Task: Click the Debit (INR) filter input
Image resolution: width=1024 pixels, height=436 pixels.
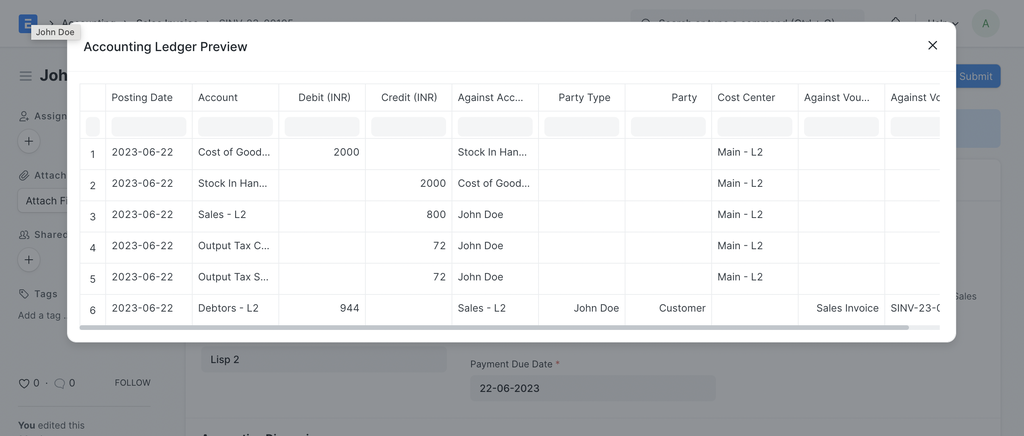Action: coord(322,127)
